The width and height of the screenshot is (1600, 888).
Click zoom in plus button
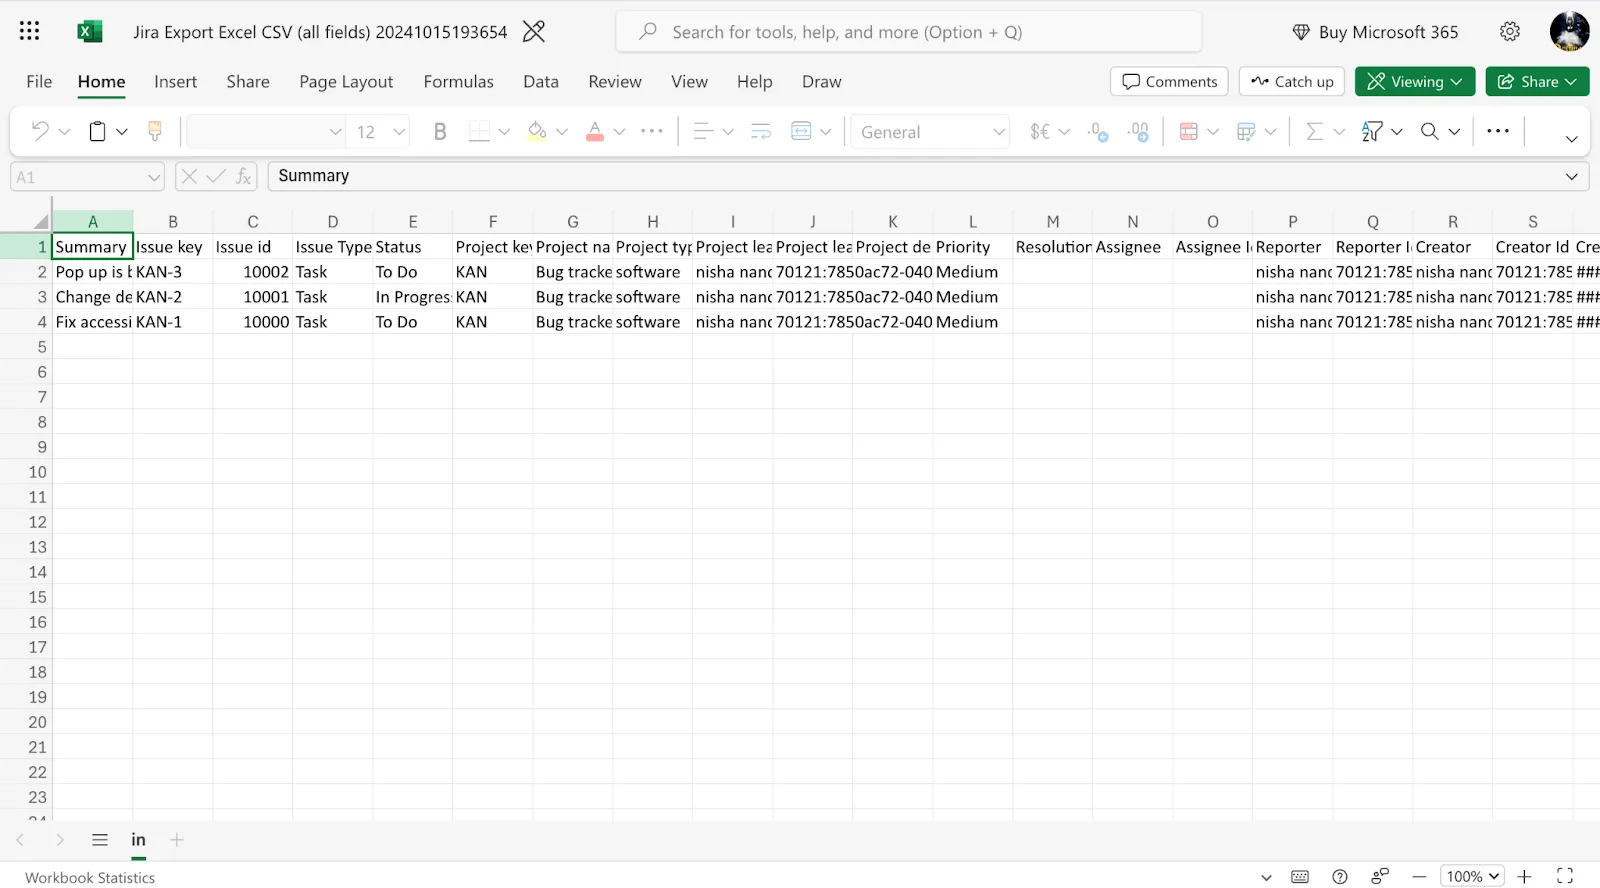pyautogui.click(x=1524, y=876)
